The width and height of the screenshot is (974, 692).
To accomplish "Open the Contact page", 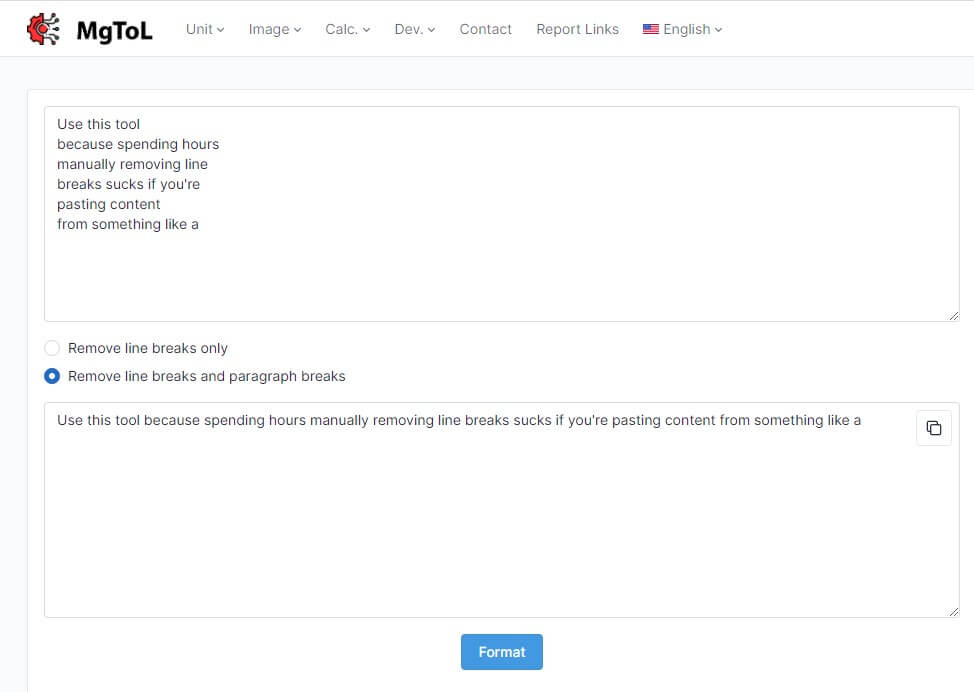I will coord(485,29).
